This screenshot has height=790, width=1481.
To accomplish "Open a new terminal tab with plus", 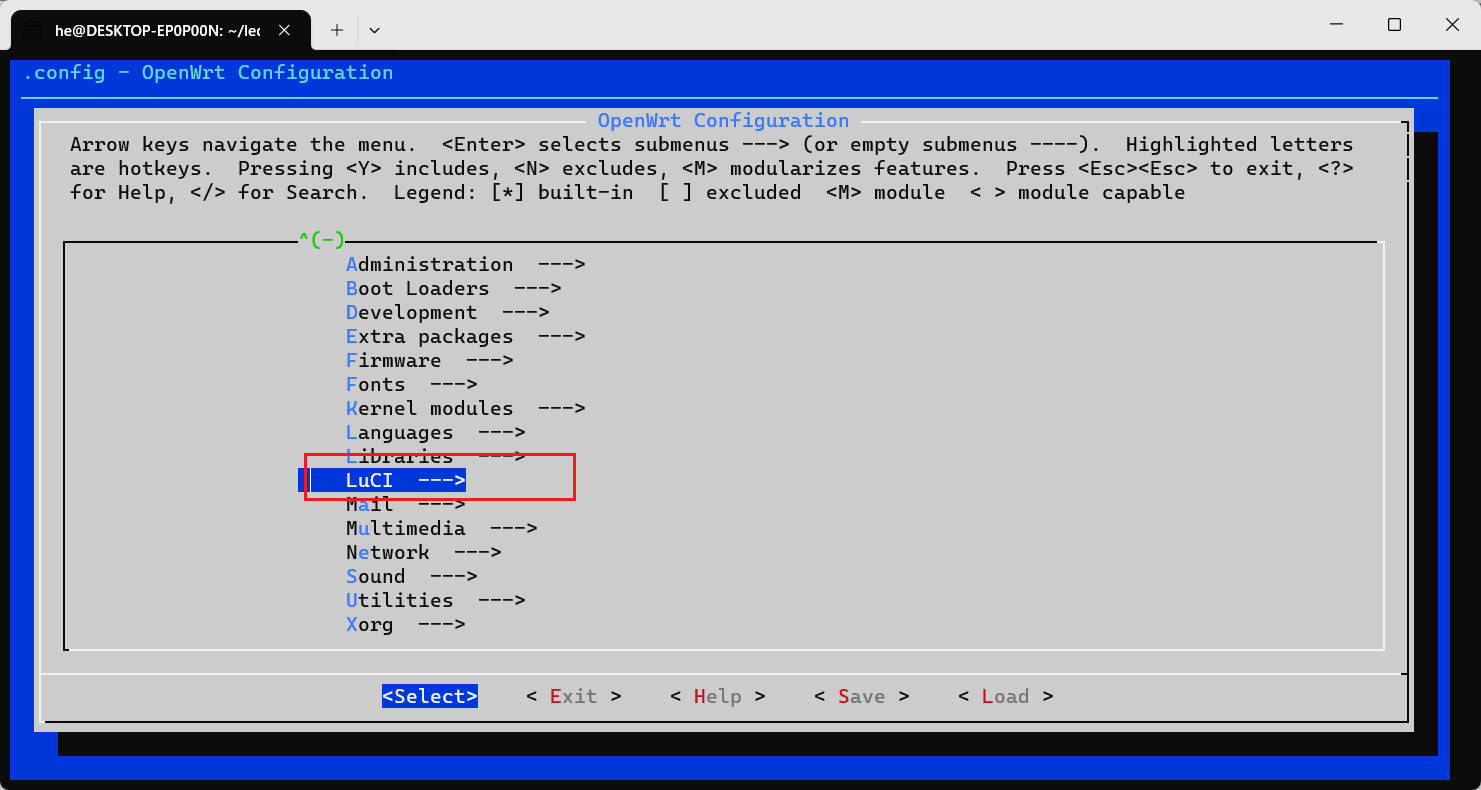I will pos(337,30).
